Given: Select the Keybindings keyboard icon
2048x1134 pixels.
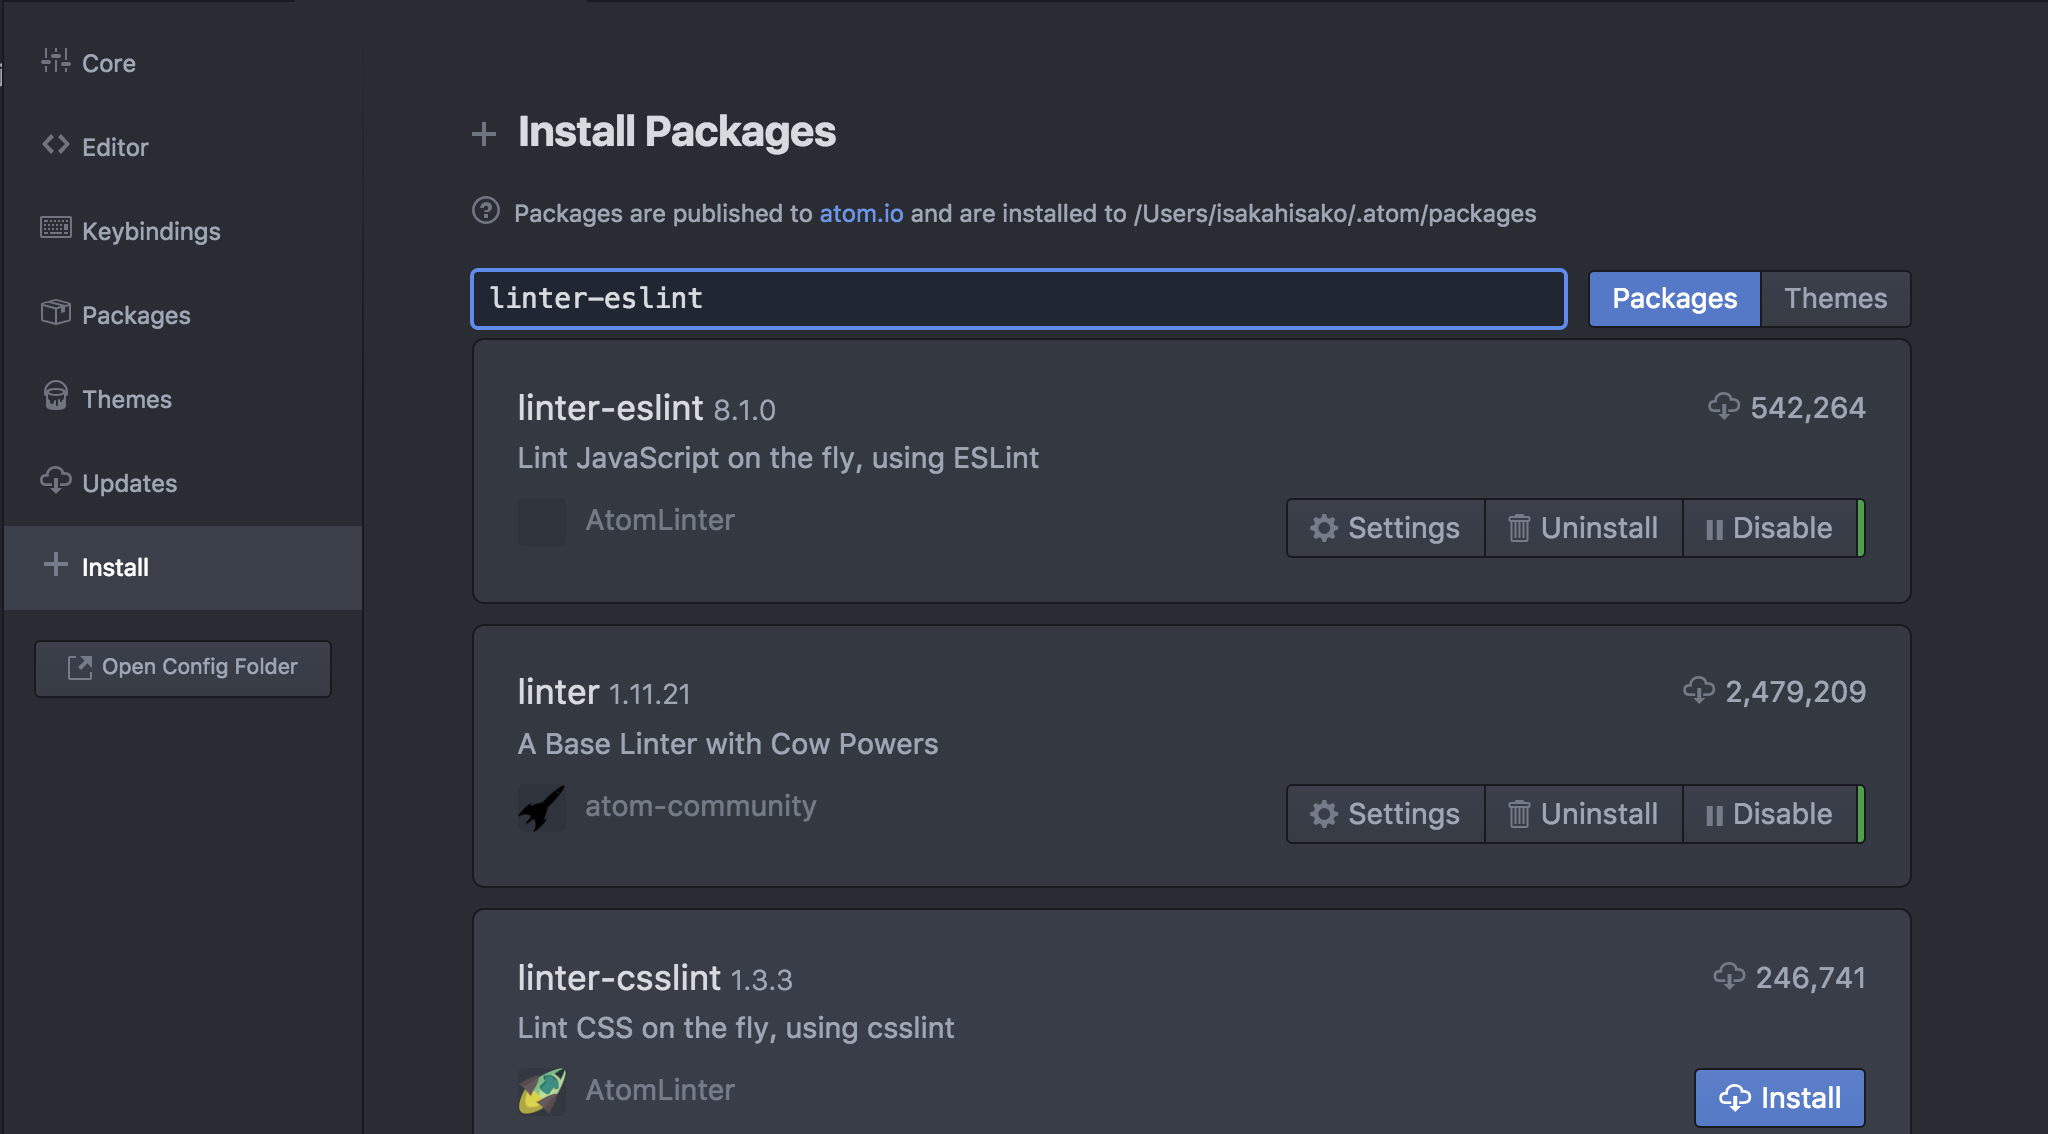Looking at the screenshot, I should 55,228.
